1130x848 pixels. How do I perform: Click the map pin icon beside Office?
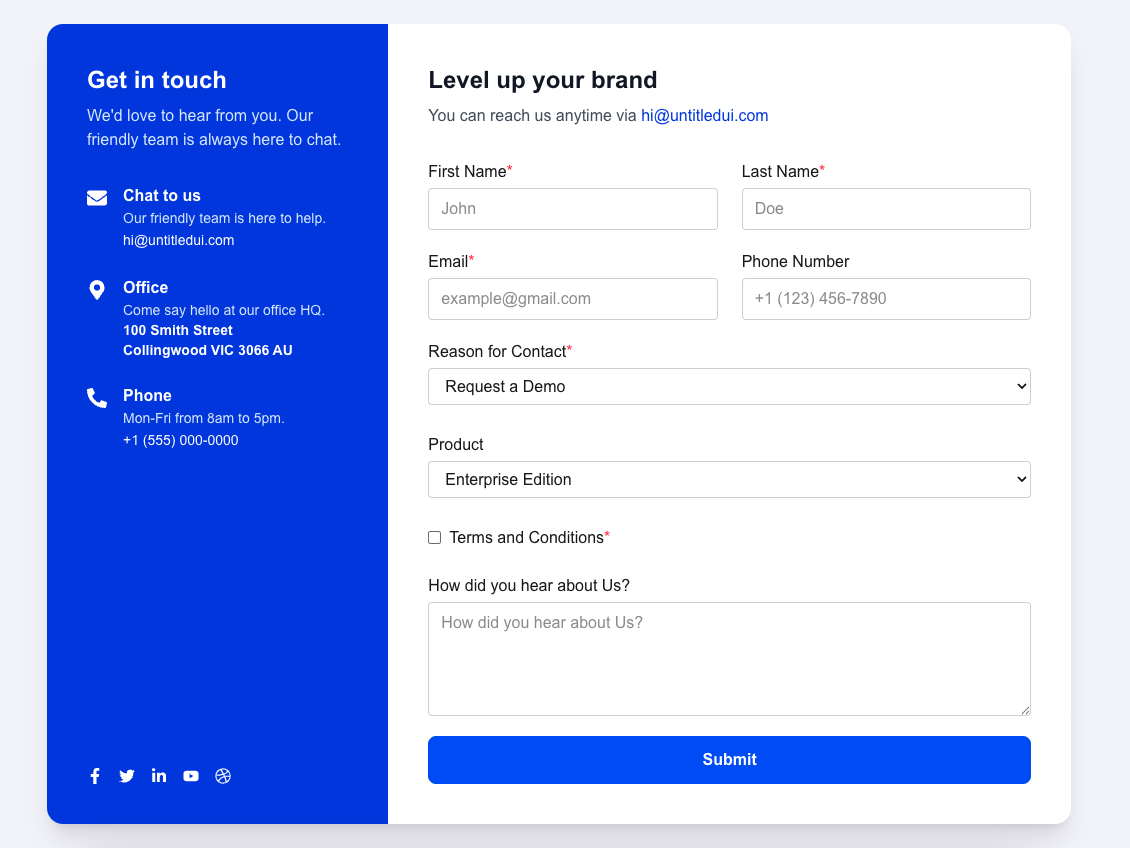click(97, 290)
